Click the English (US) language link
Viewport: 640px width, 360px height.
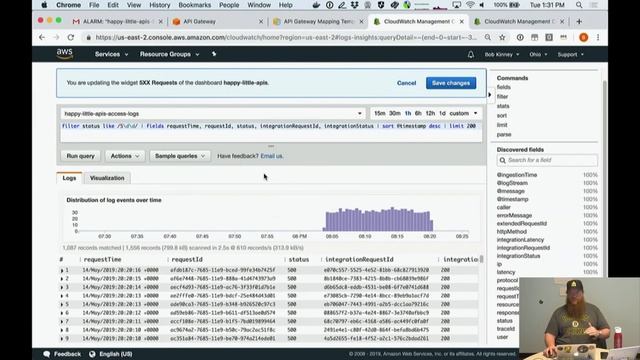[116, 354]
